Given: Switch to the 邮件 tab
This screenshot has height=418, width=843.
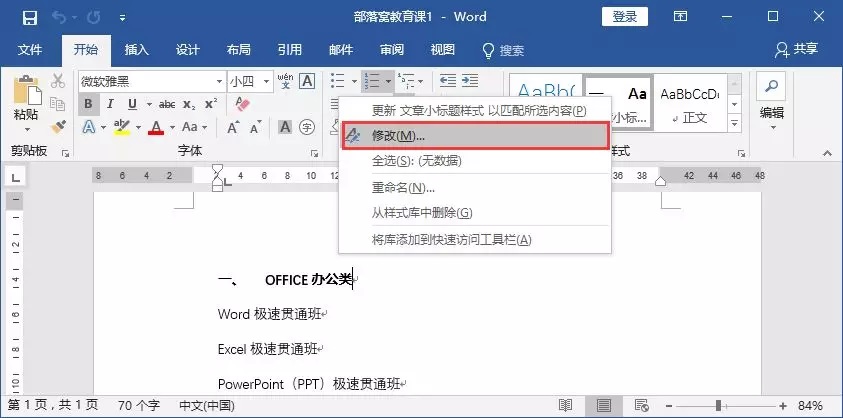Looking at the screenshot, I should coord(340,50).
